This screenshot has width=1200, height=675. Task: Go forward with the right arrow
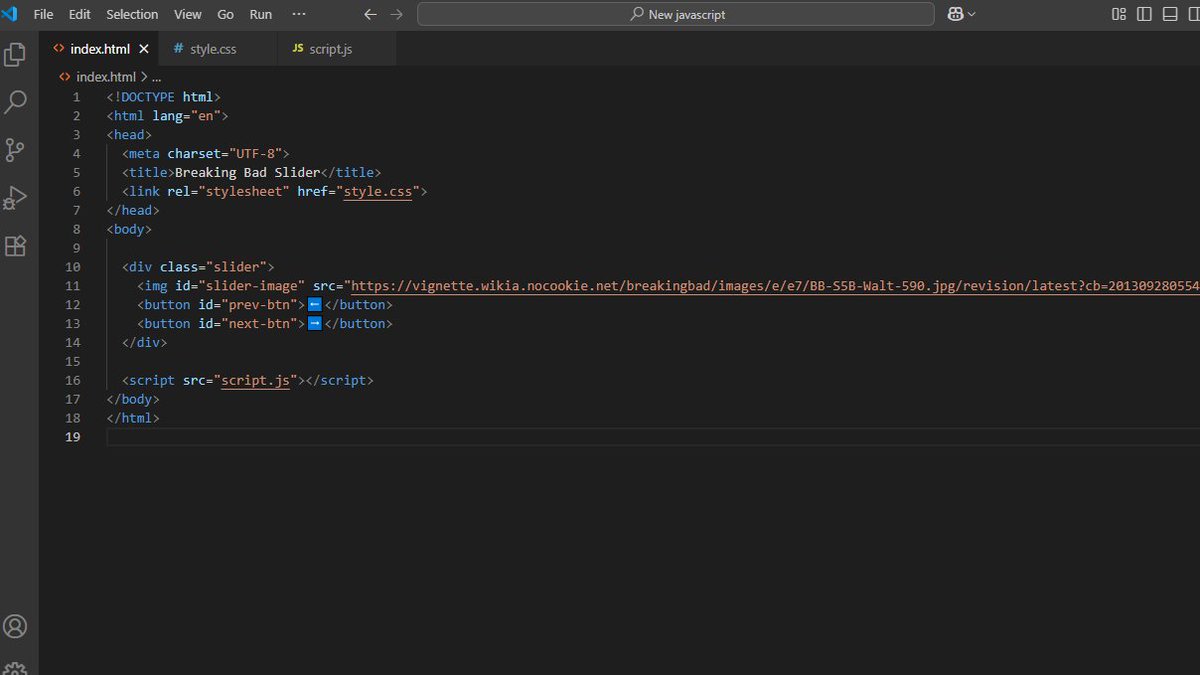coord(397,14)
